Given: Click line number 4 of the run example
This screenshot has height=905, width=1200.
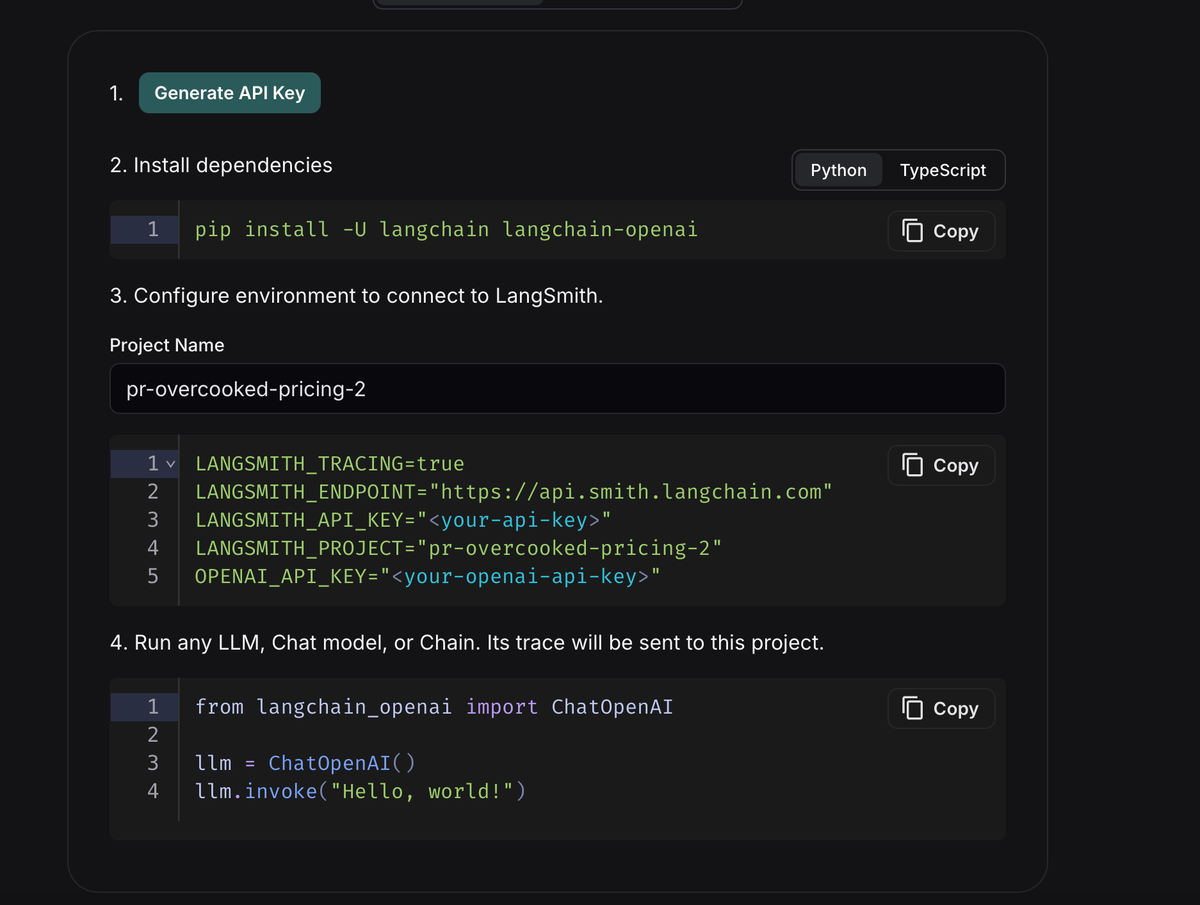Looking at the screenshot, I should tap(152, 791).
